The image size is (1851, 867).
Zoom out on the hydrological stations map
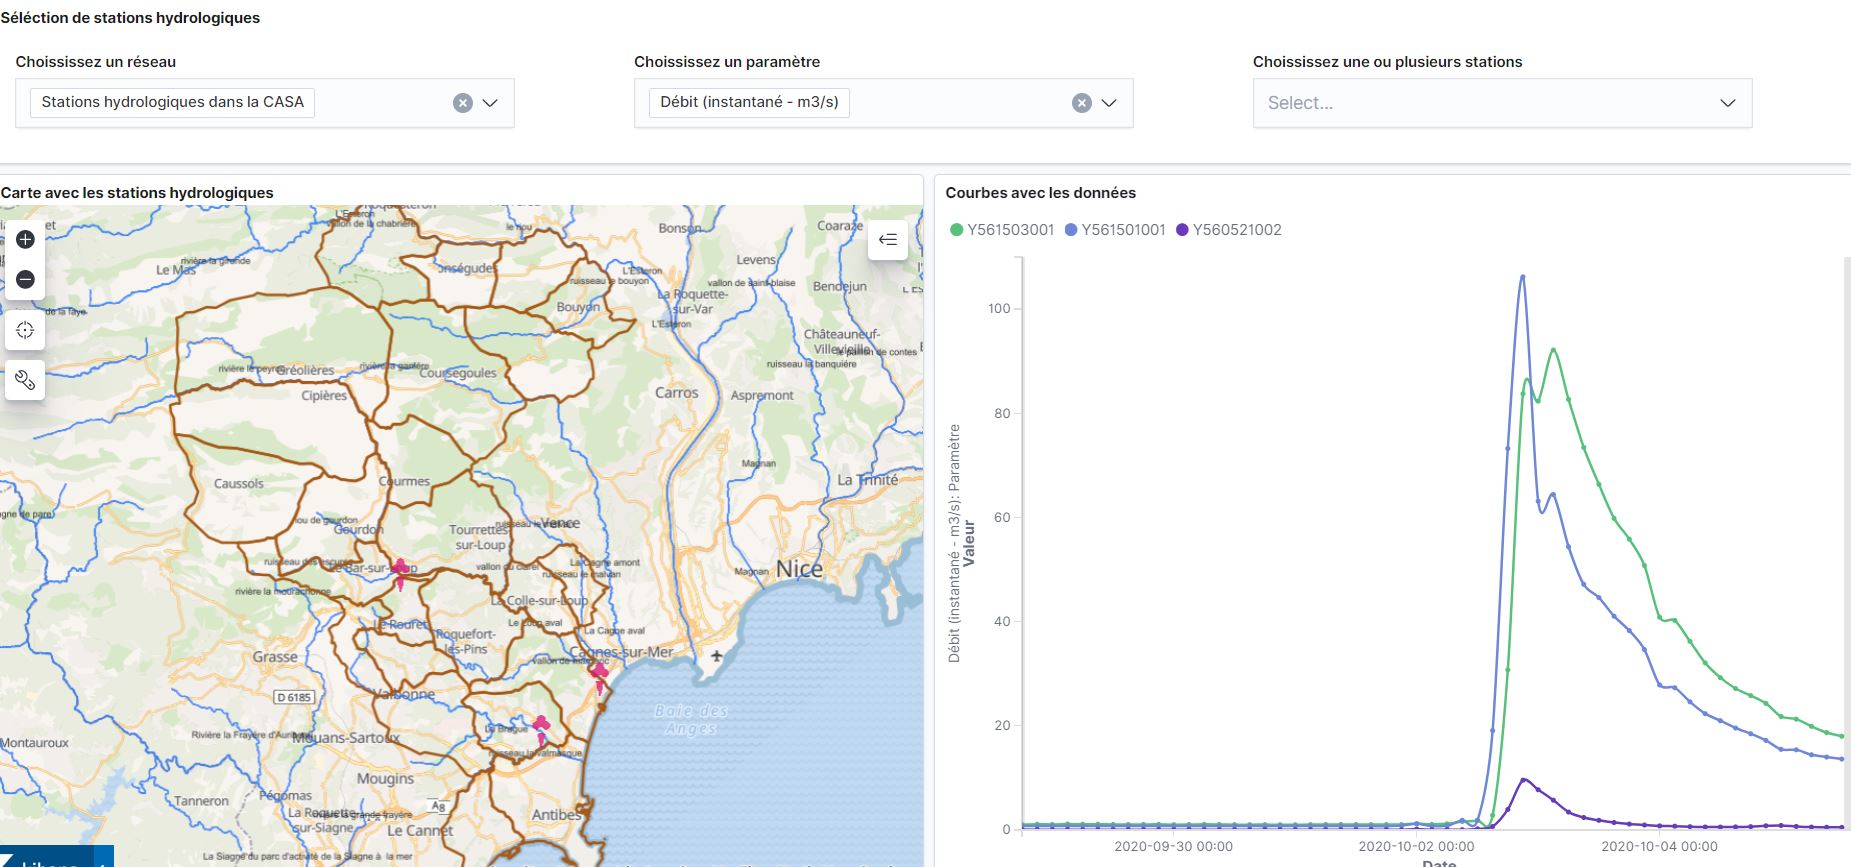pos(25,280)
